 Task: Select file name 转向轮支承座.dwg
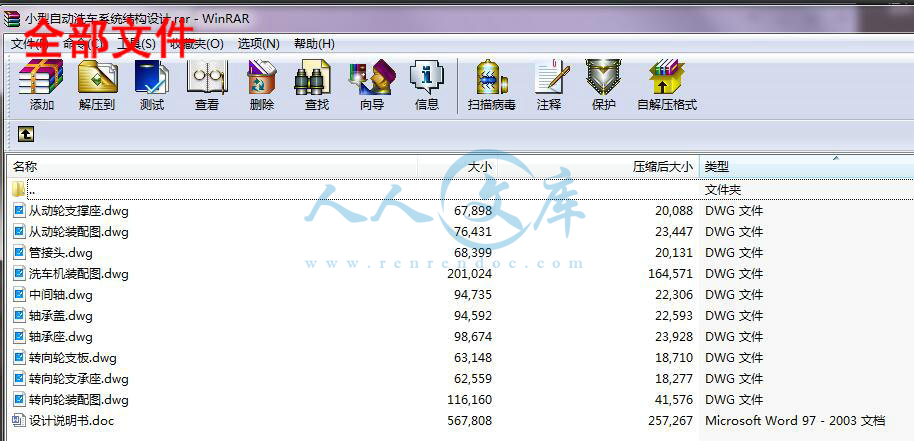point(79,379)
